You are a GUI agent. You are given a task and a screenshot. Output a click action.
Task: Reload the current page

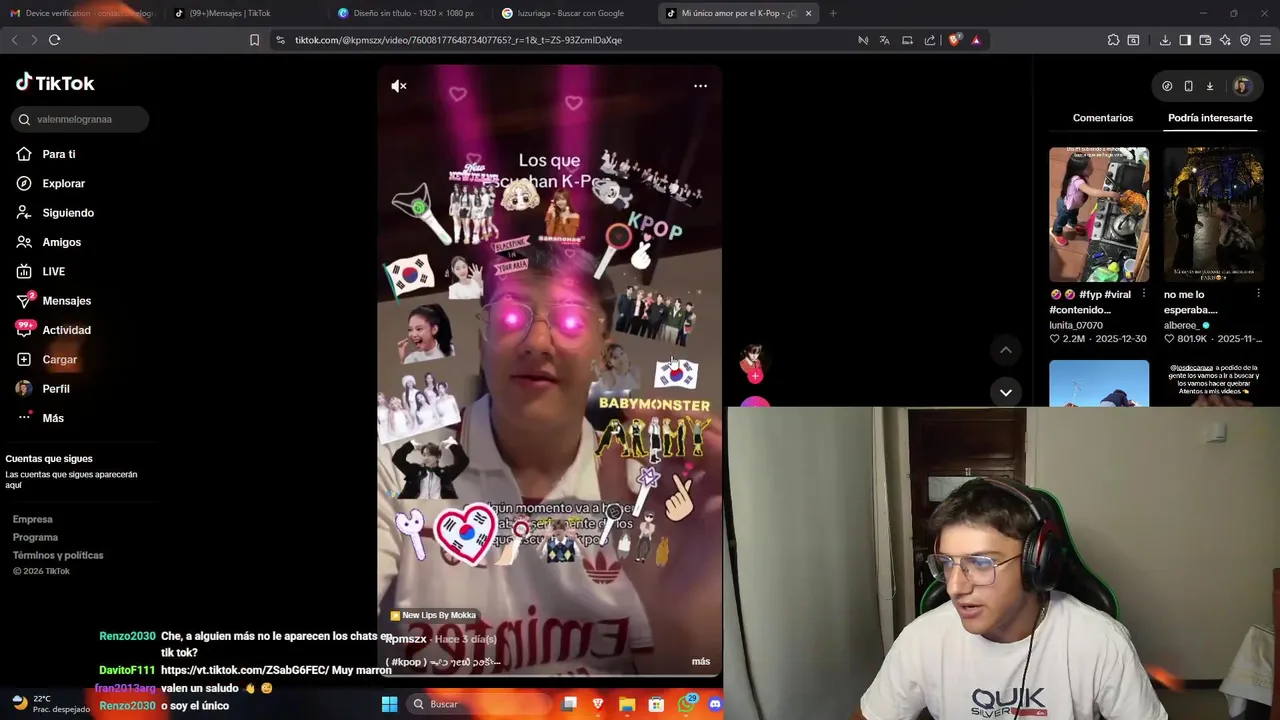[54, 40]
